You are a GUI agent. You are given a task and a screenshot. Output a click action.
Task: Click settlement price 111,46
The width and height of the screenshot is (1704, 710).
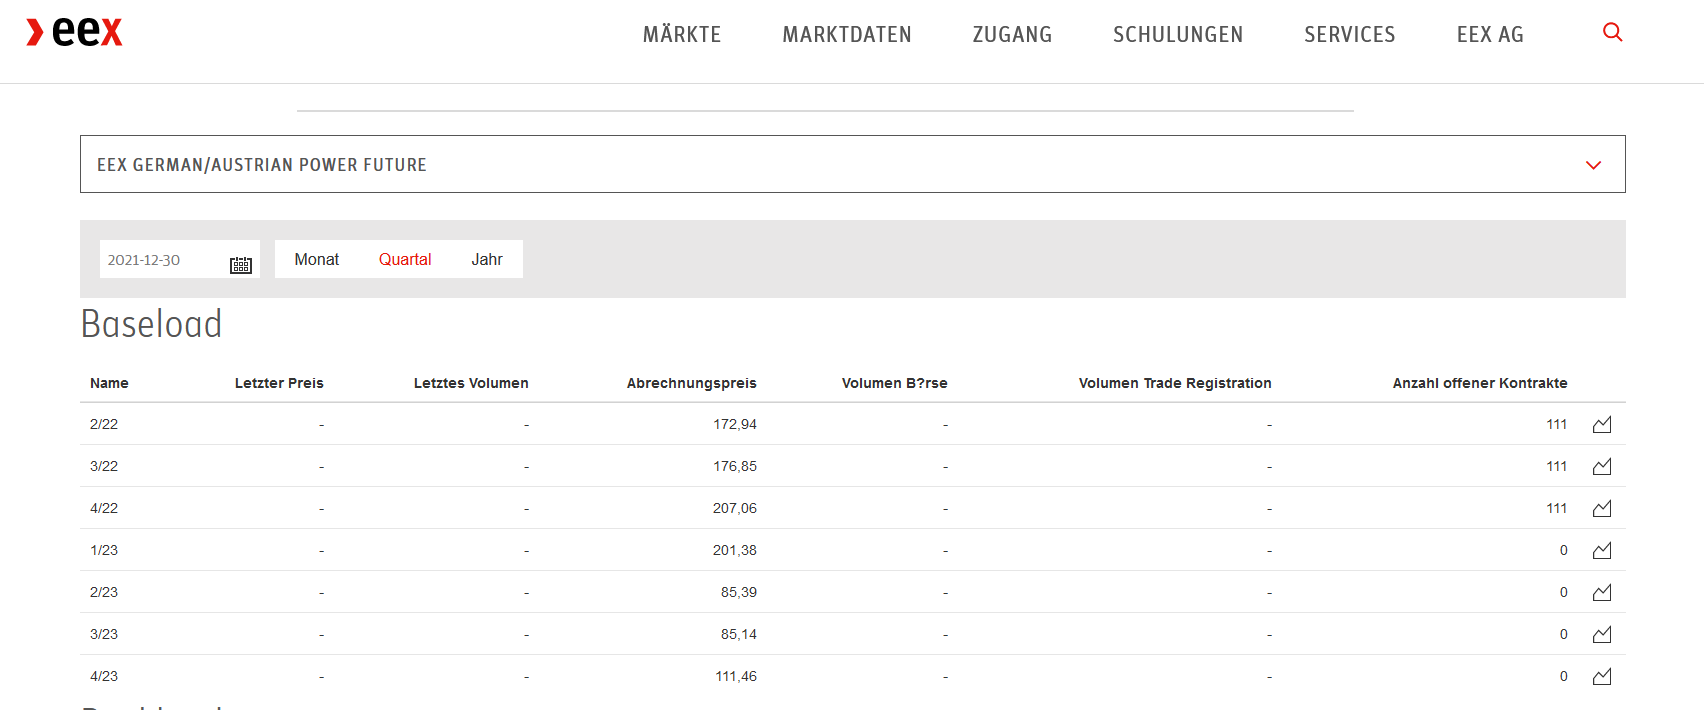(736, 676)
